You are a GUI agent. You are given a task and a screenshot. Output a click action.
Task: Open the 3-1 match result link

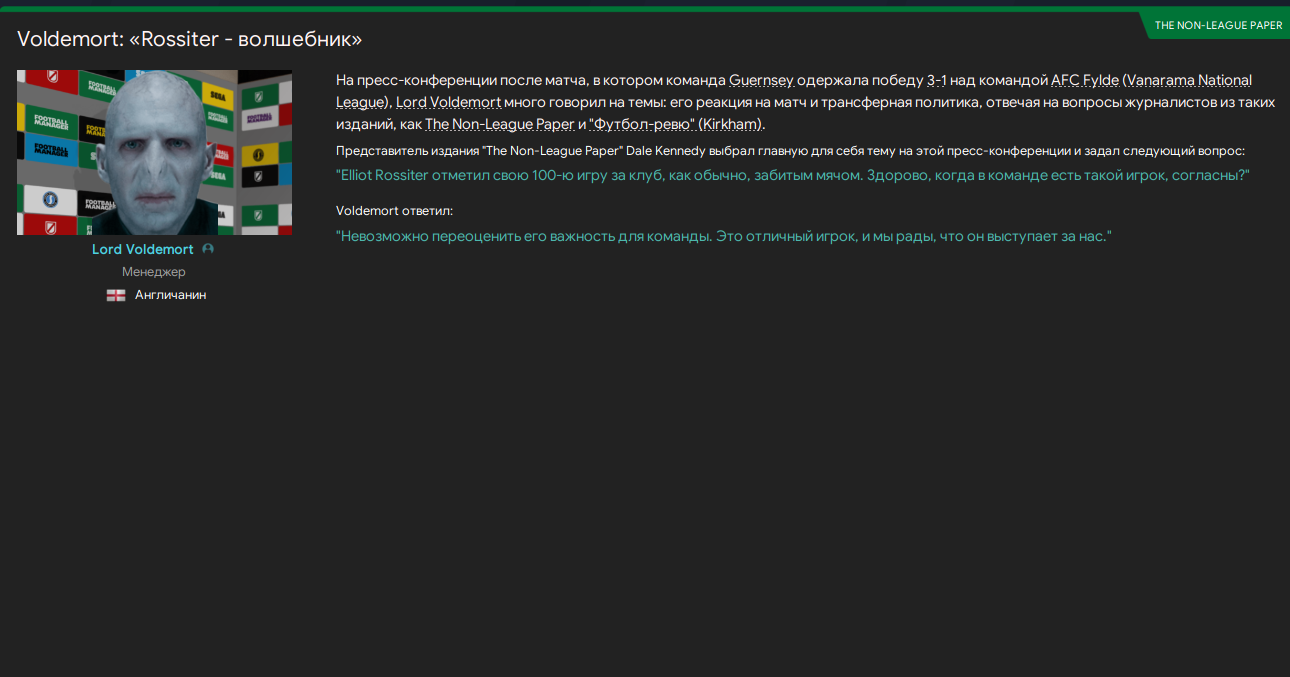click(x=936, y=80)
